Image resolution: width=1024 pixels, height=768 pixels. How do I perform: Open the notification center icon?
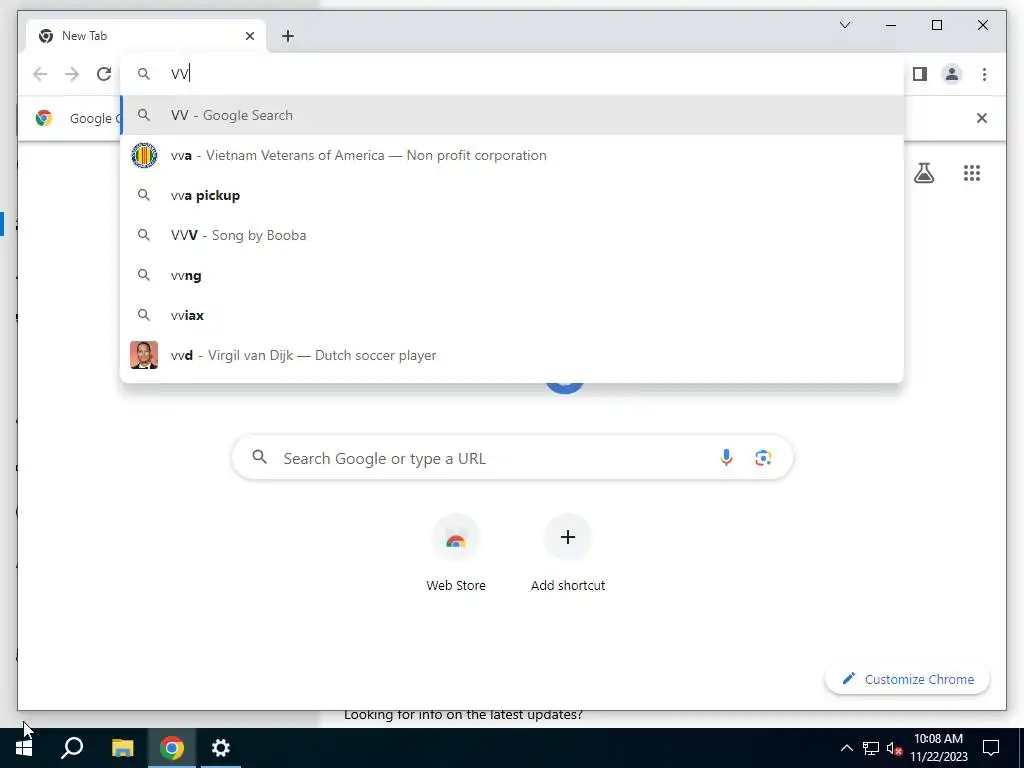(991, 748)
